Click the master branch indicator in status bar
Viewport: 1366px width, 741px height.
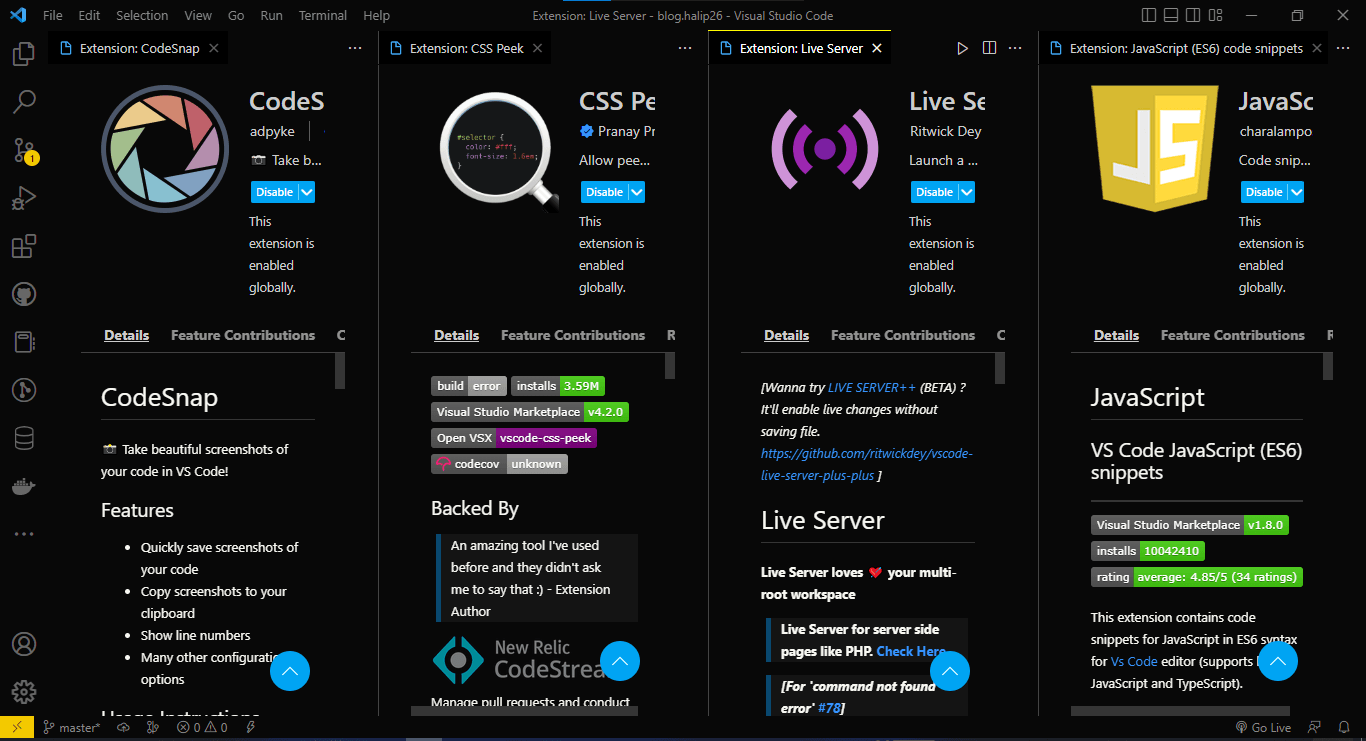(71, 728)
